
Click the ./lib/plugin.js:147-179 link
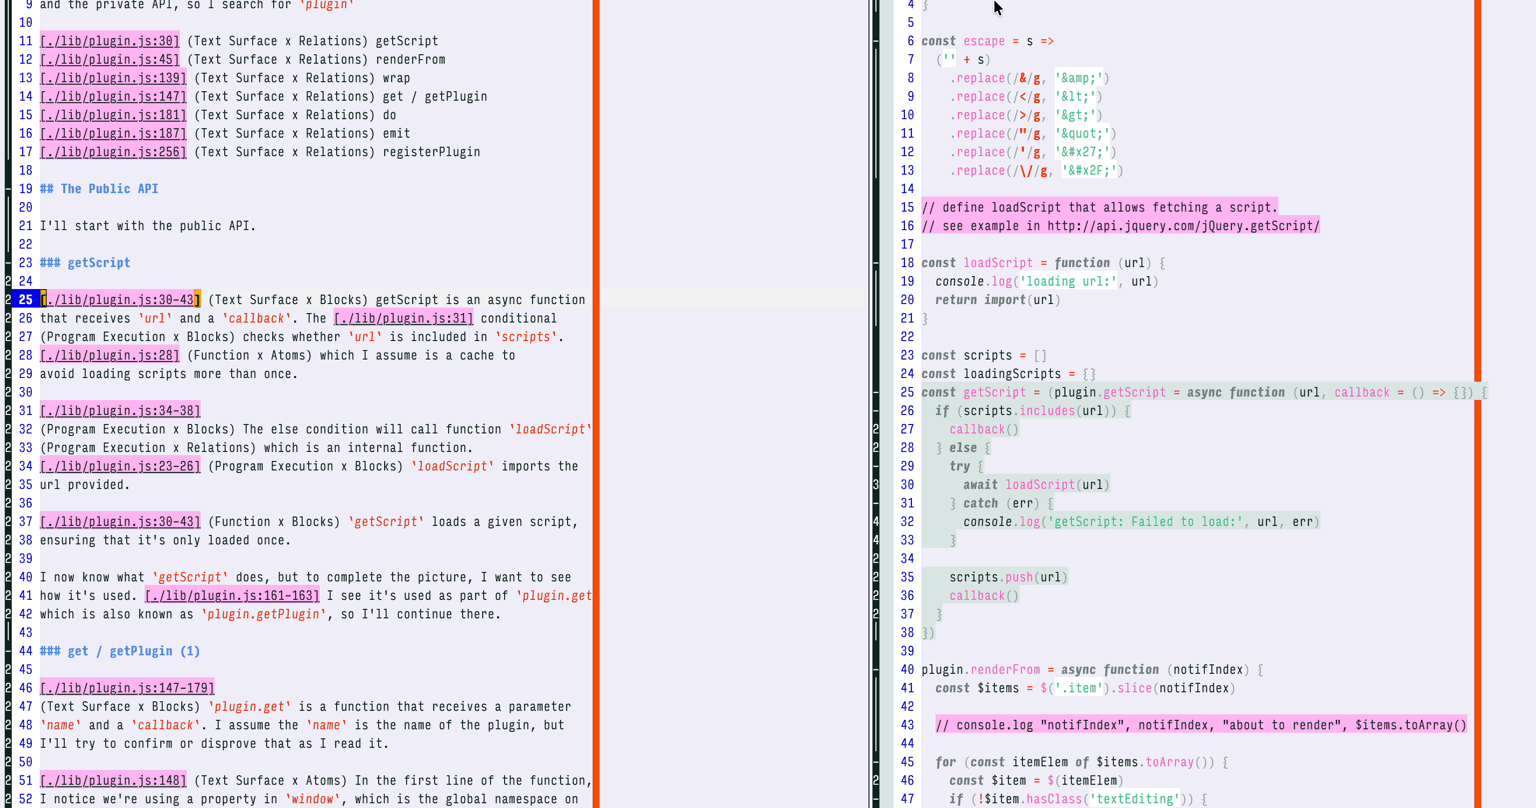(127, 688)
